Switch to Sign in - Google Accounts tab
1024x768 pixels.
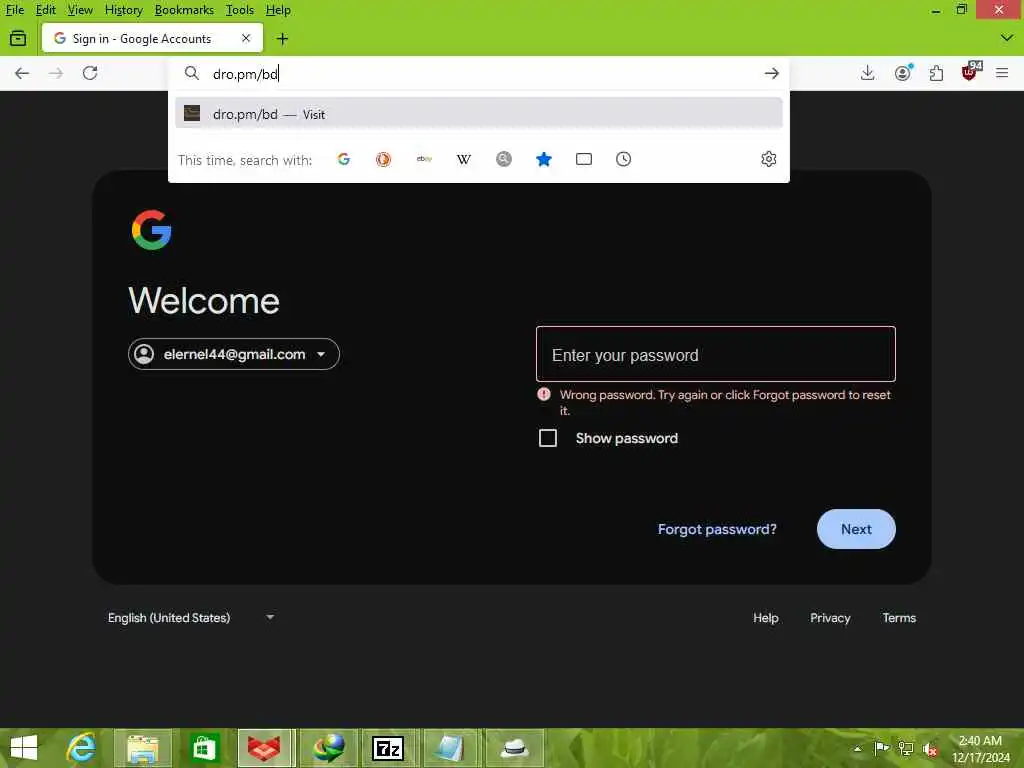coord(152,39)
